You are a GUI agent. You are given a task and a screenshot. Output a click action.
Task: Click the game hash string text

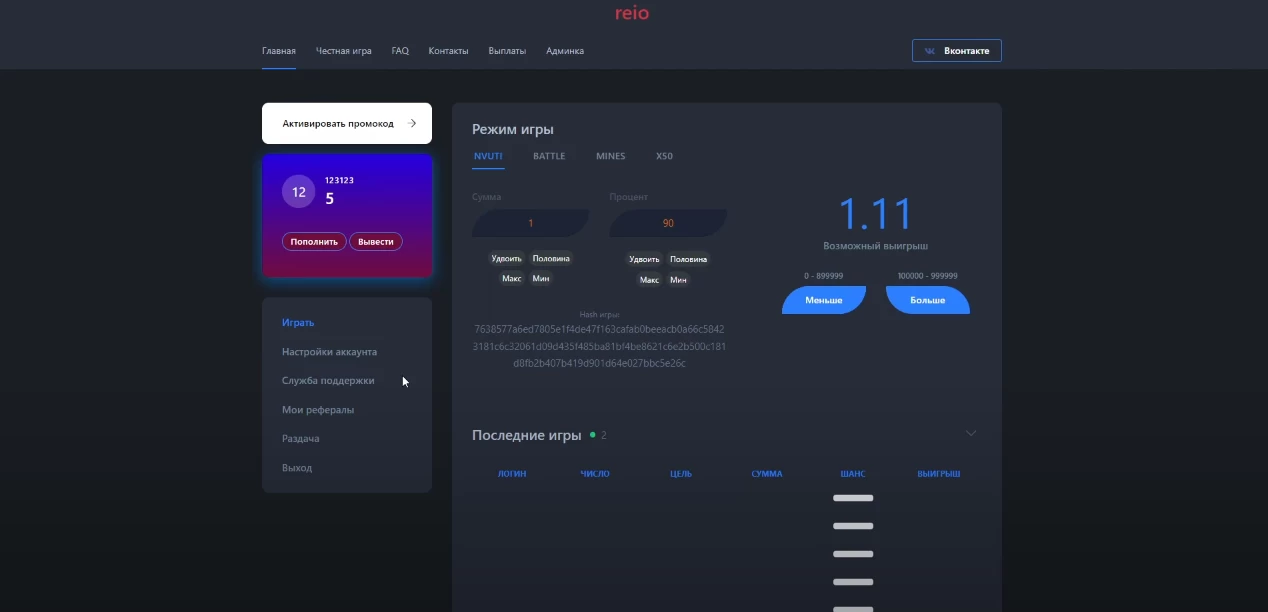pyautogui.click(x=599, y=346)
